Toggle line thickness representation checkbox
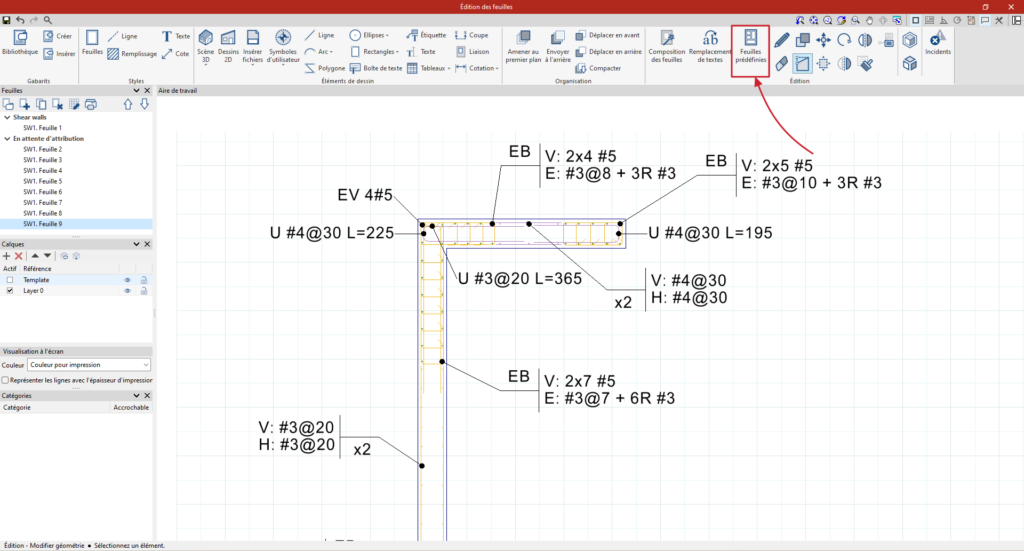 (x=6, y=380)
